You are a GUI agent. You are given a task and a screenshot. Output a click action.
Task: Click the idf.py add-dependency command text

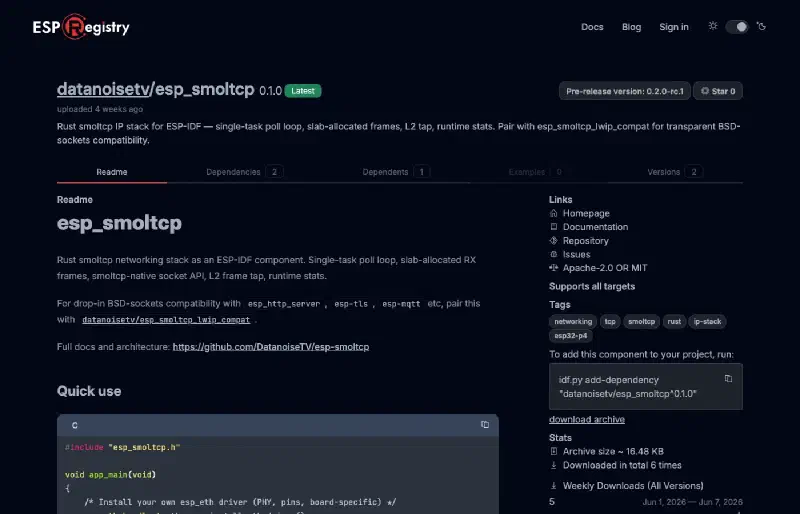pos(627,386)
